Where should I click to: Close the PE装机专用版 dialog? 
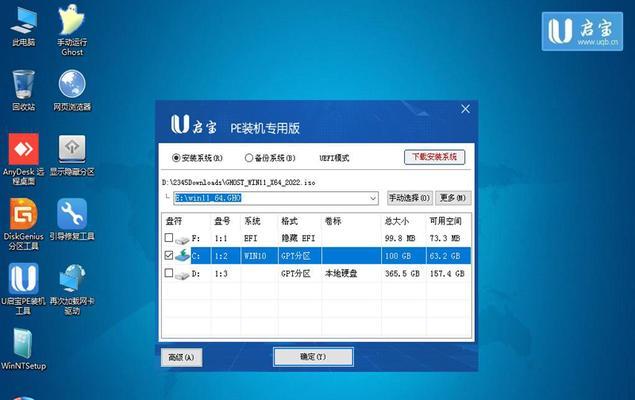pos(466,109)
